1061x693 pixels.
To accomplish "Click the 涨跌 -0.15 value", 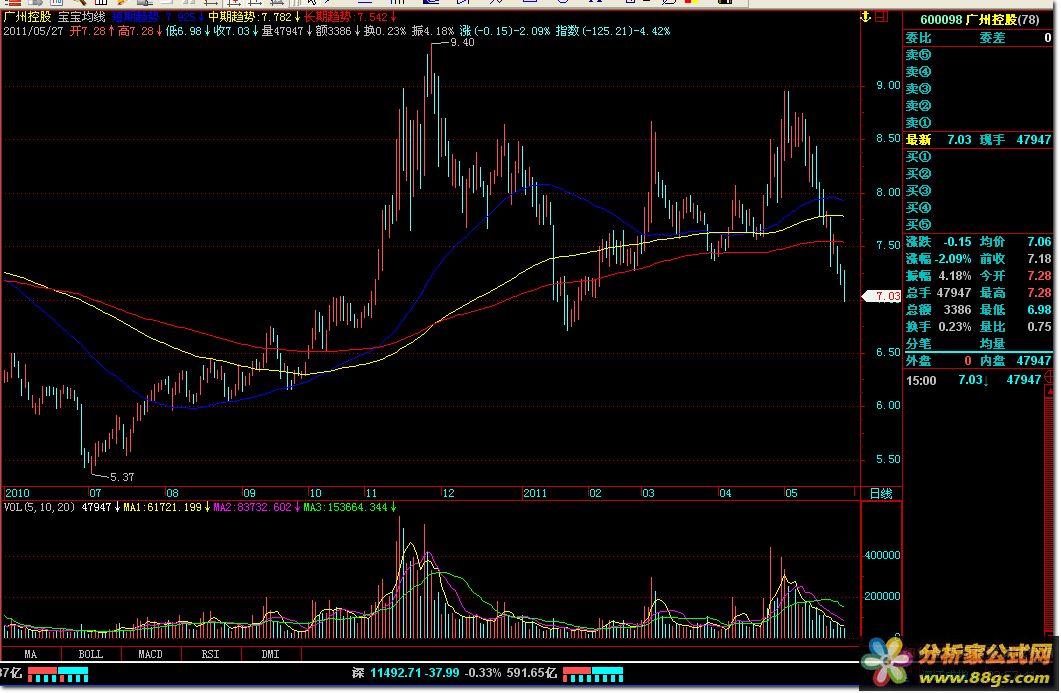I will coord(957,242).
